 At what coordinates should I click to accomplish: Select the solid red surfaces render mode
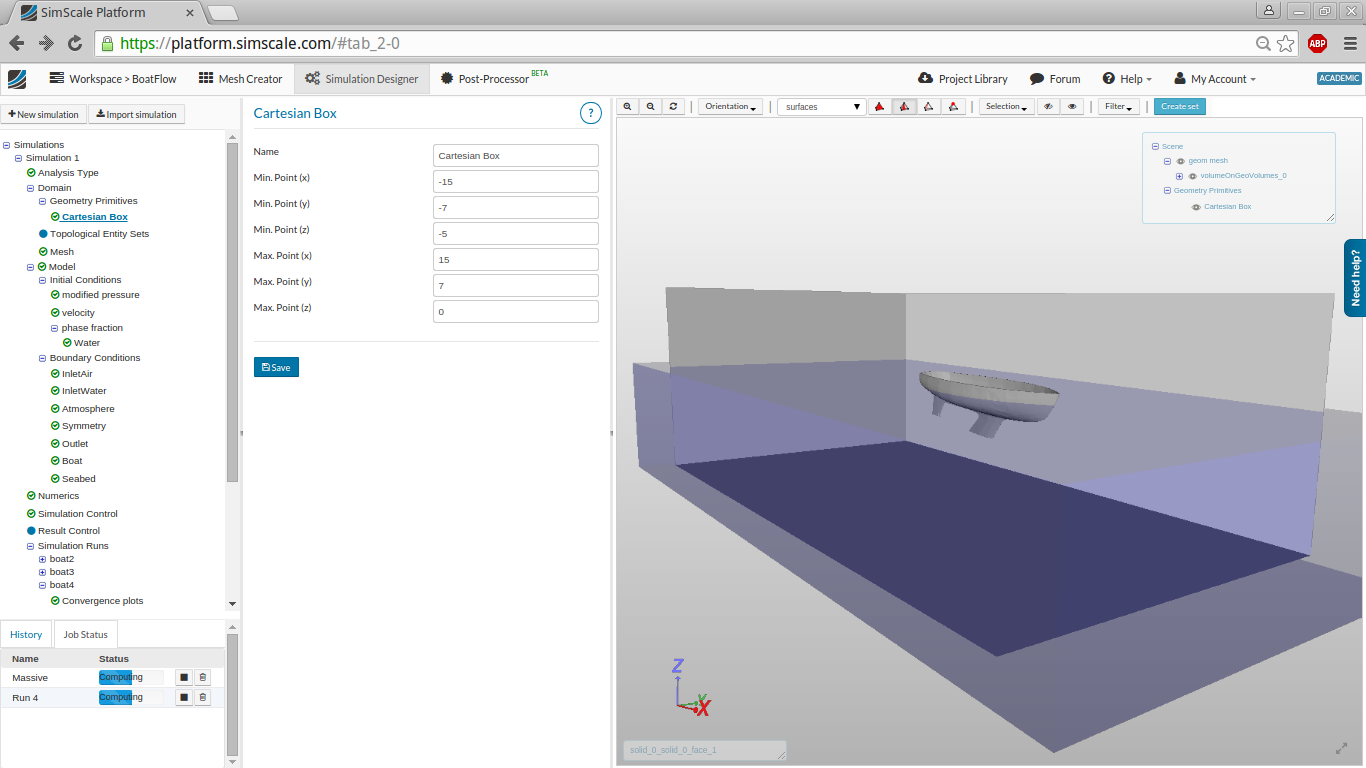[x=880, y=107]
